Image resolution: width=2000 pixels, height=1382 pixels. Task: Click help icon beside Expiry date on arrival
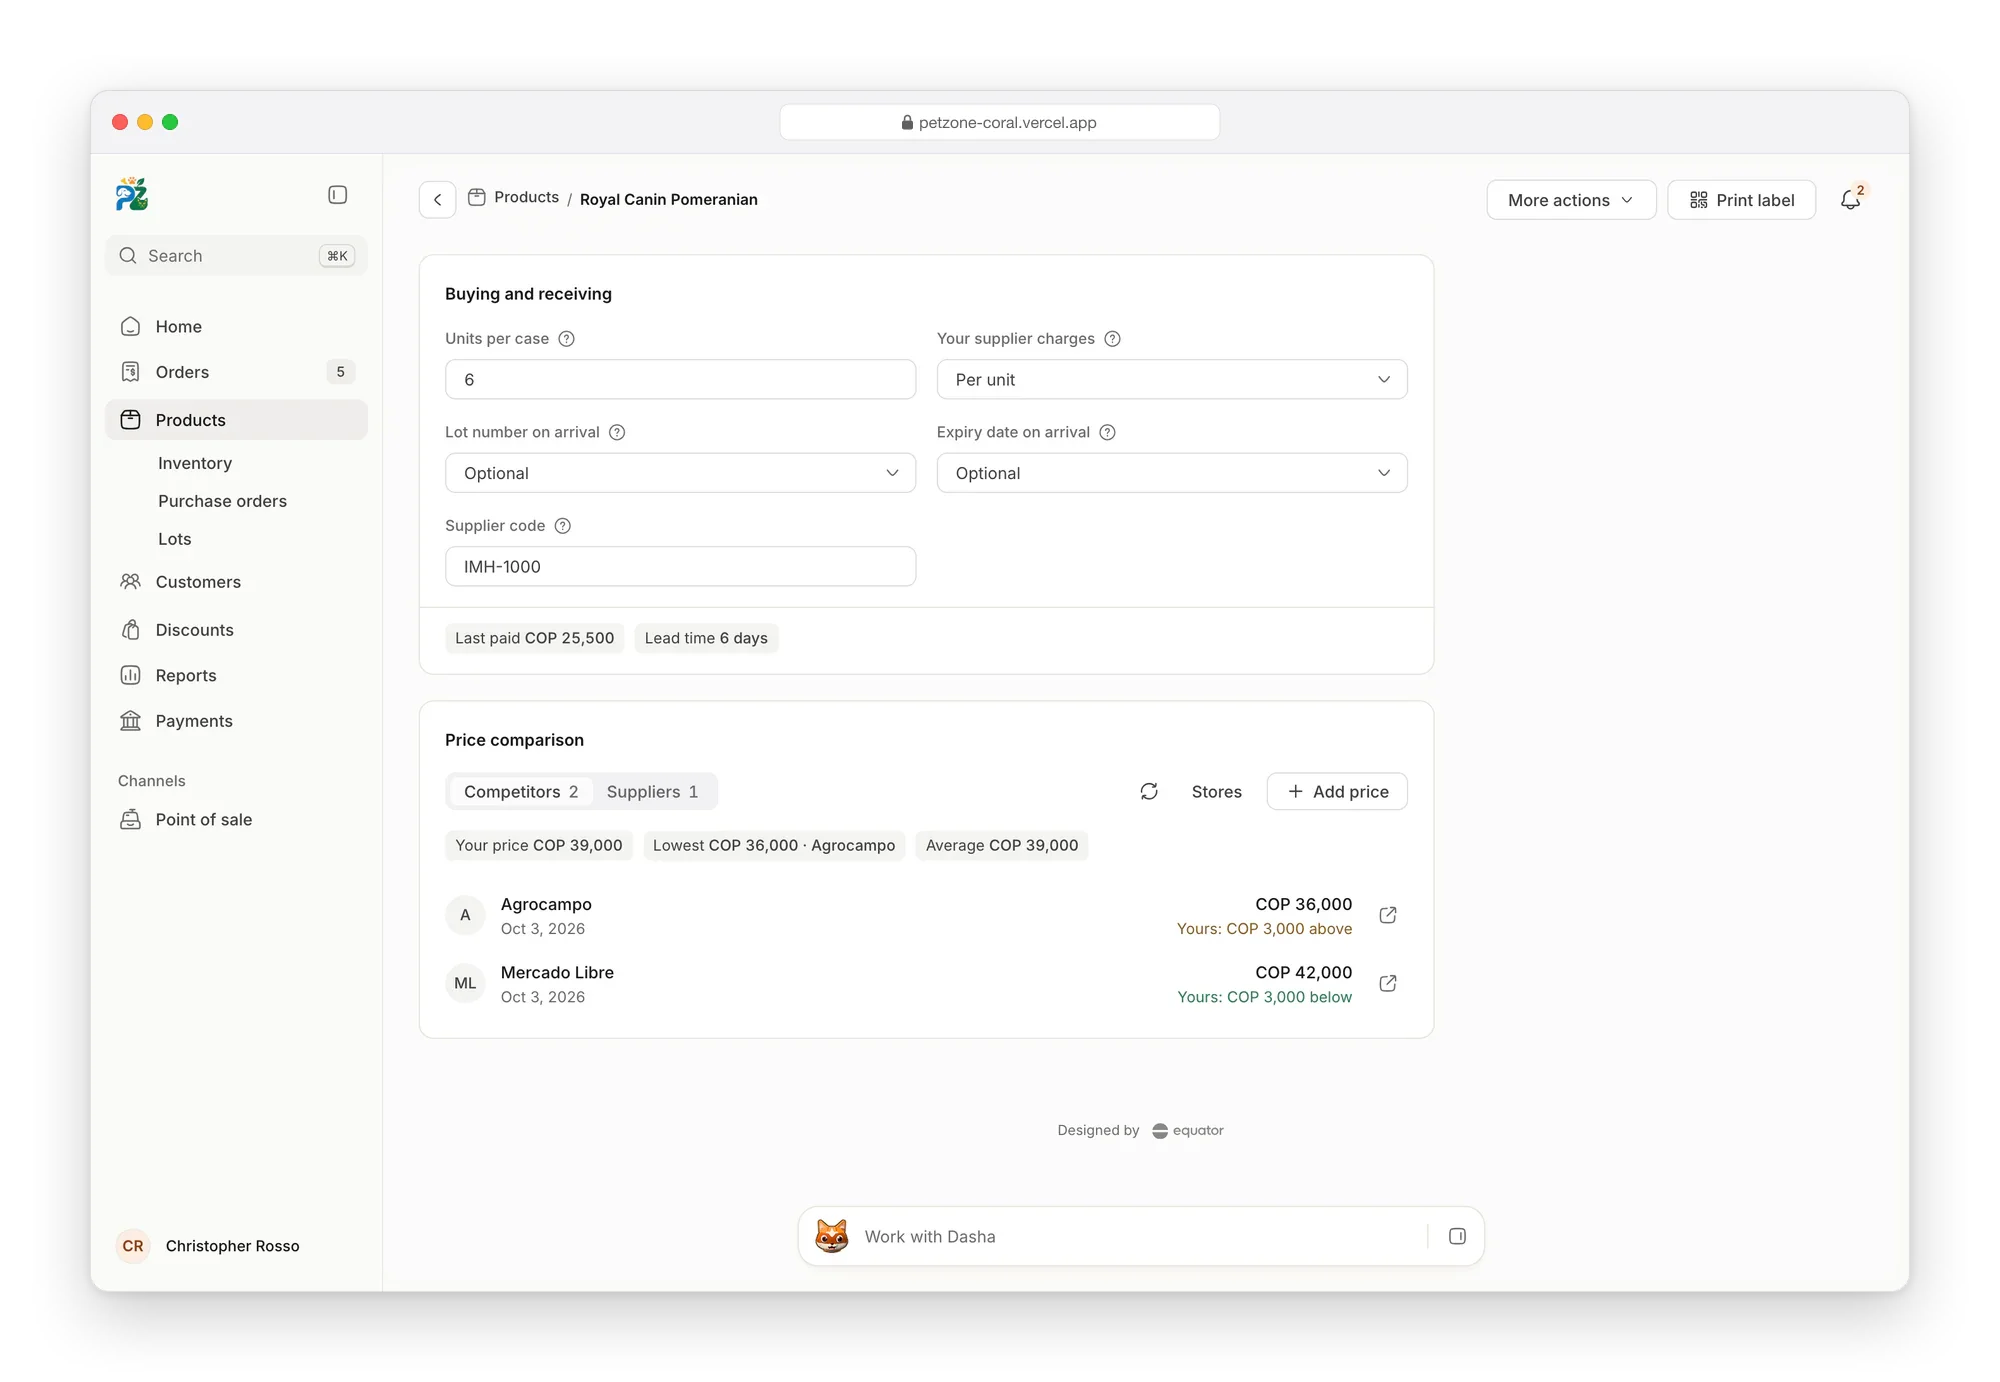click(1107, 432)
